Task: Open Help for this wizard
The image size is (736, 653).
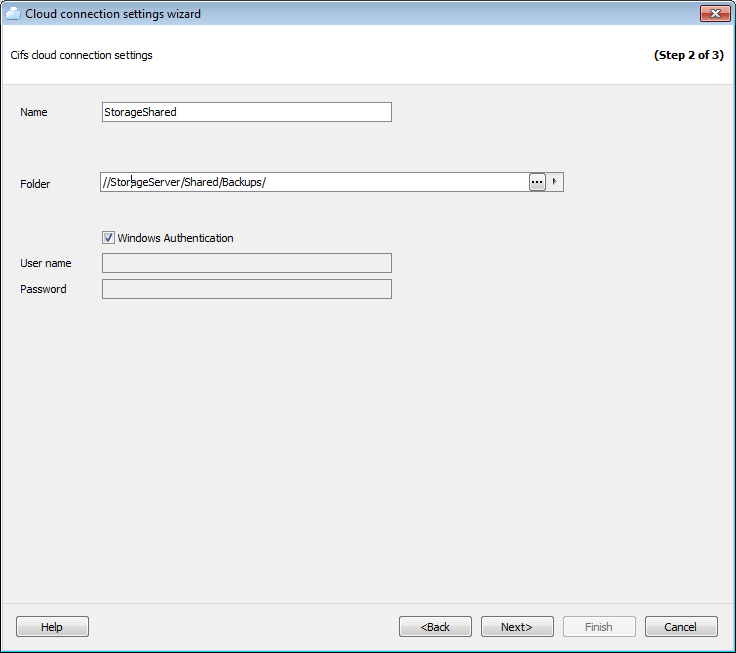Action: (52, 627)
